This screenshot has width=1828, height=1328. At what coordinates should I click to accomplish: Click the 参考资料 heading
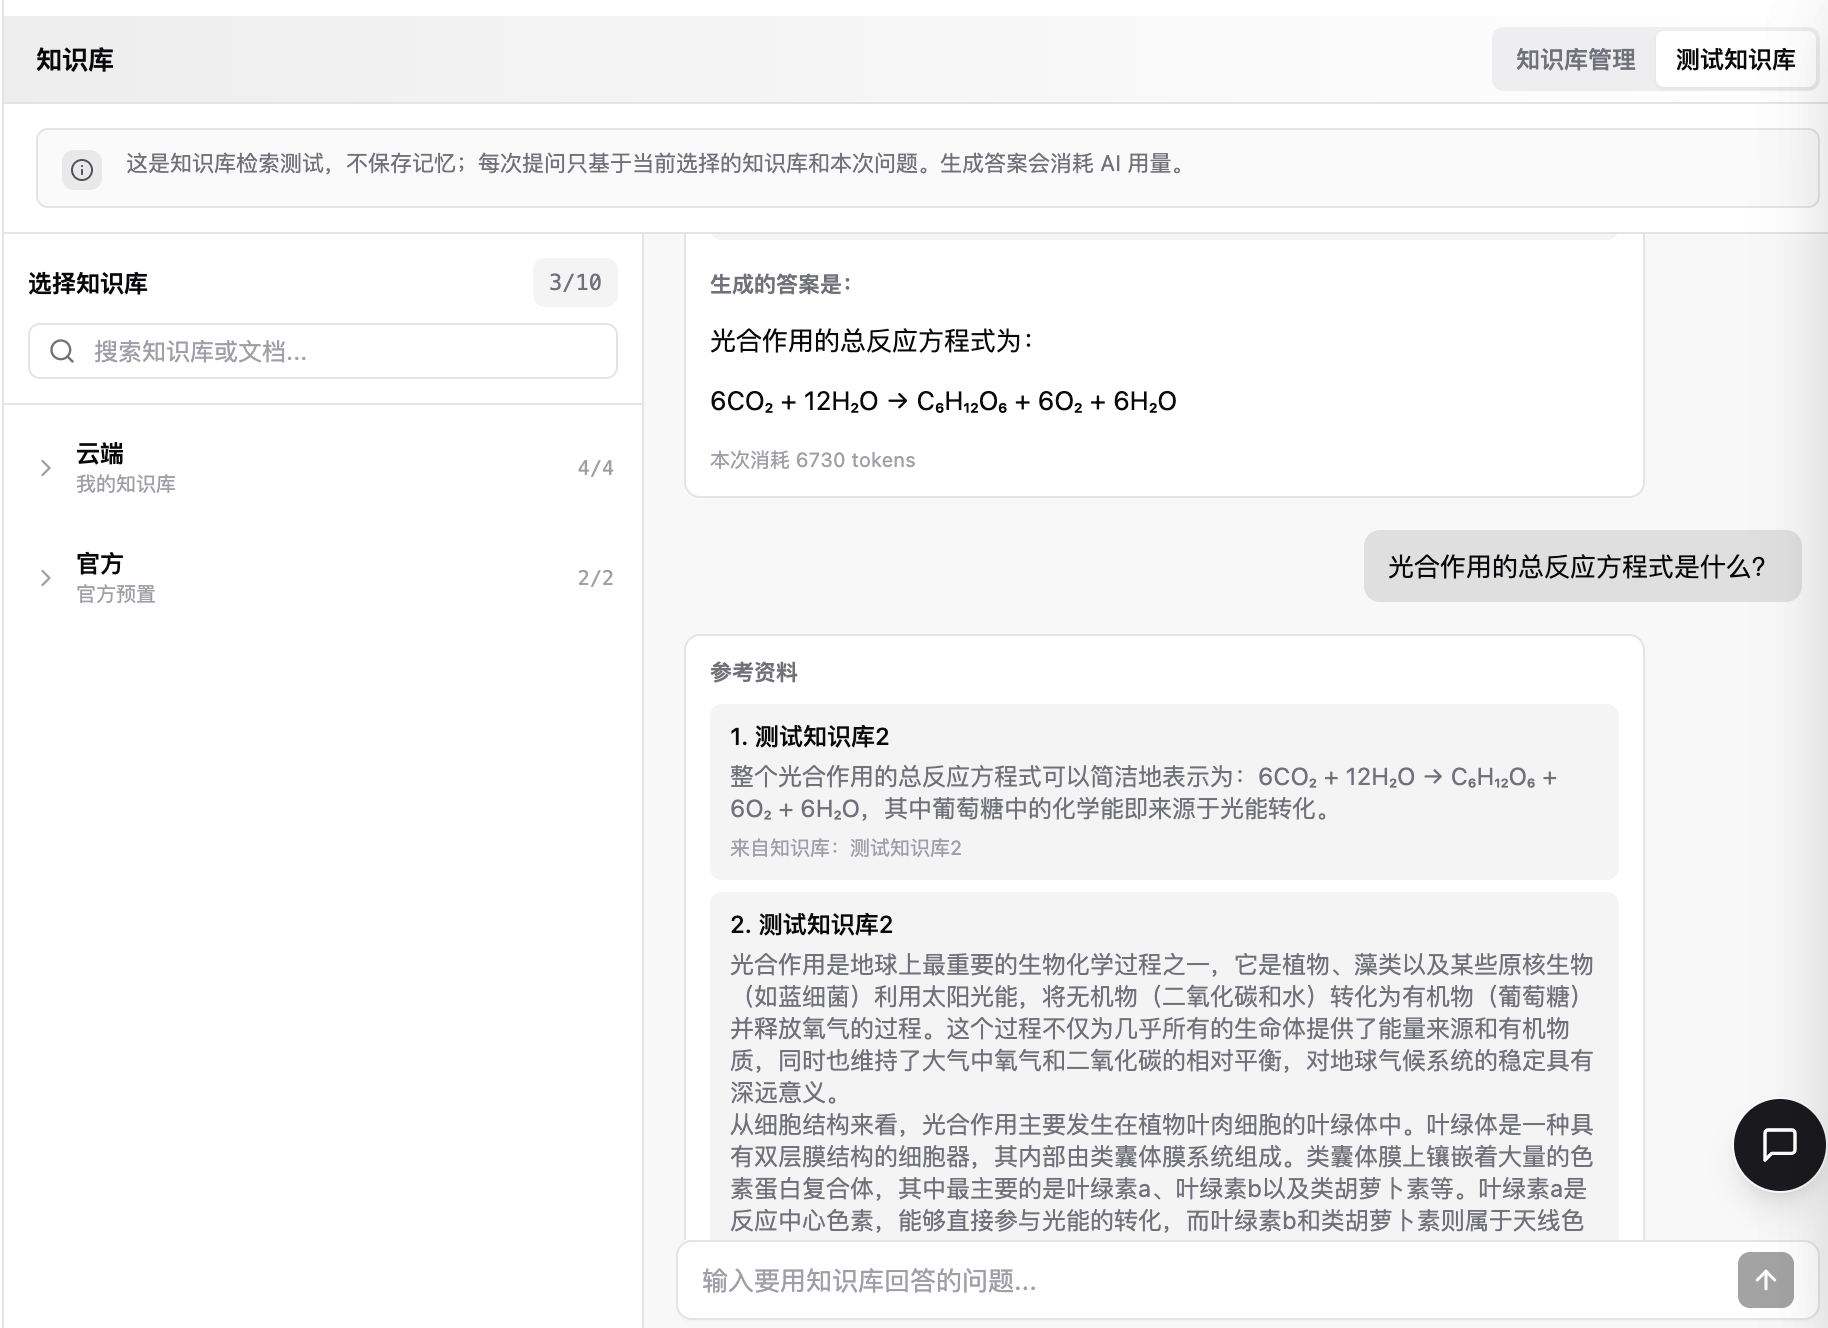pyautogui.click(x=754, y=672)
